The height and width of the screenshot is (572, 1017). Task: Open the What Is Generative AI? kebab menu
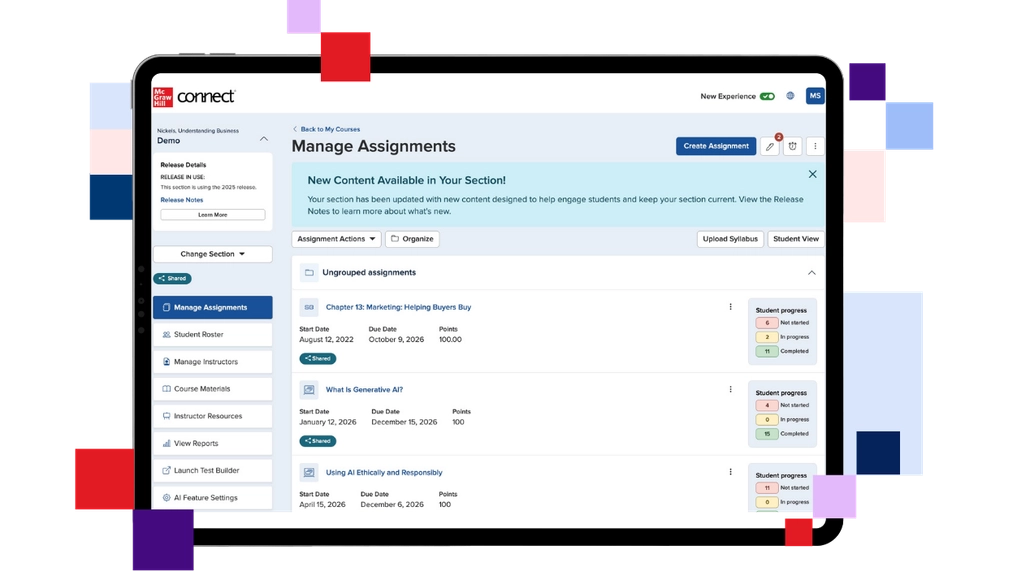(x=730, y=389)
